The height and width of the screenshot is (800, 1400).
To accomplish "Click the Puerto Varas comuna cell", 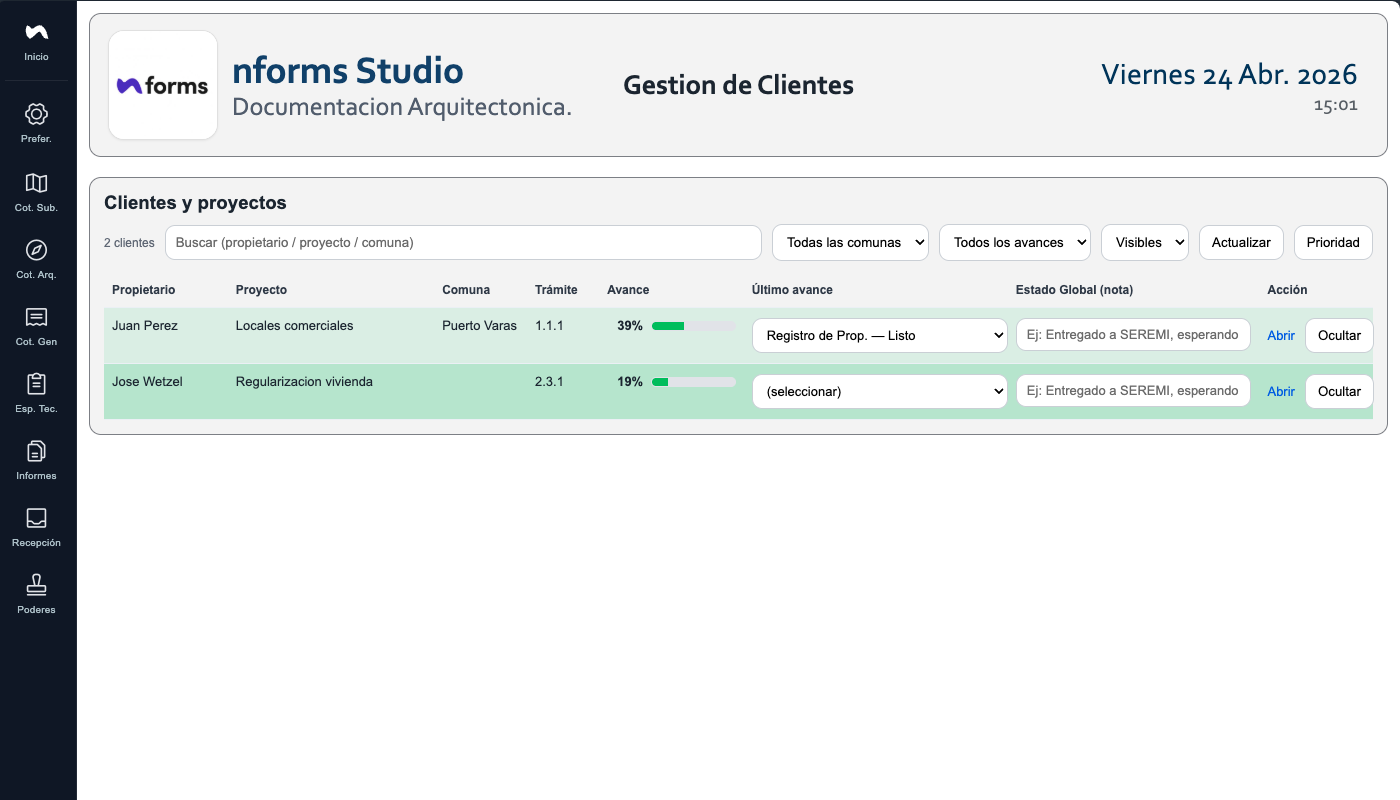I will [479, 326].
